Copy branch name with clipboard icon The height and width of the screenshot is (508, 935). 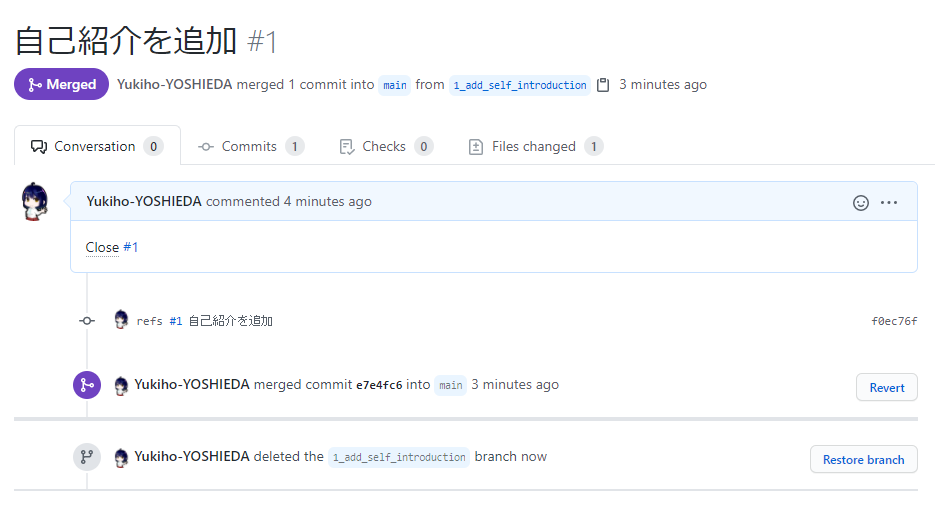(x=603, y=85)
